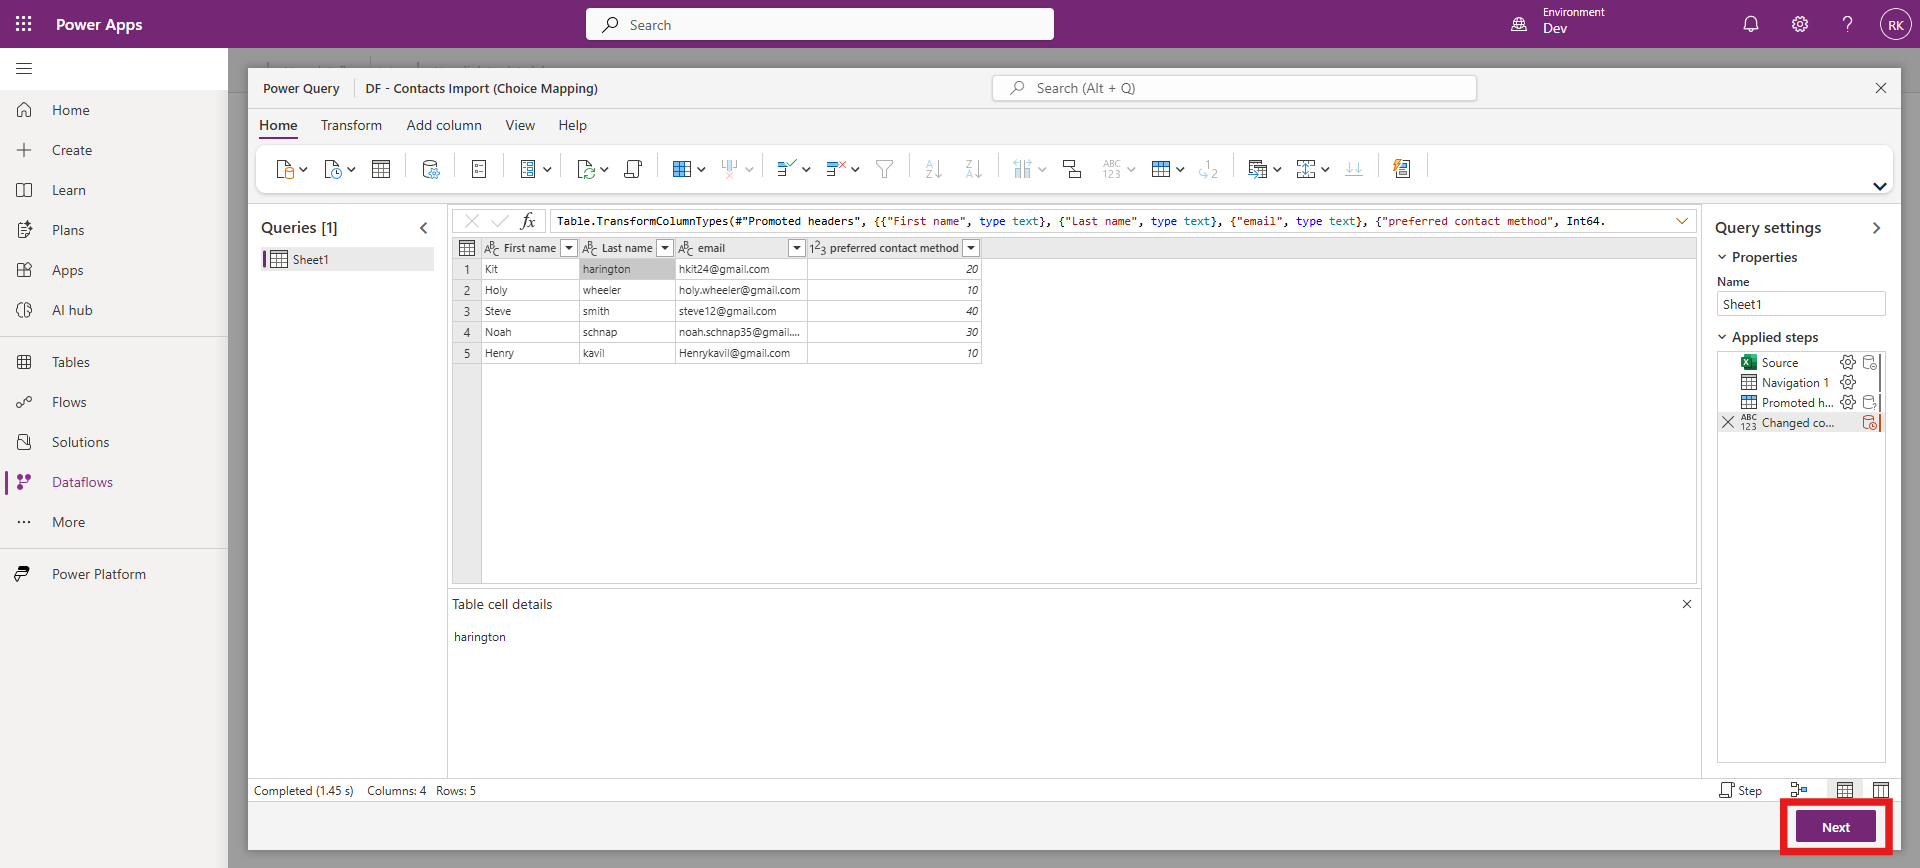
Task: Open preferred contact method column filter dropdown
Action: click(x=970, y=248)
